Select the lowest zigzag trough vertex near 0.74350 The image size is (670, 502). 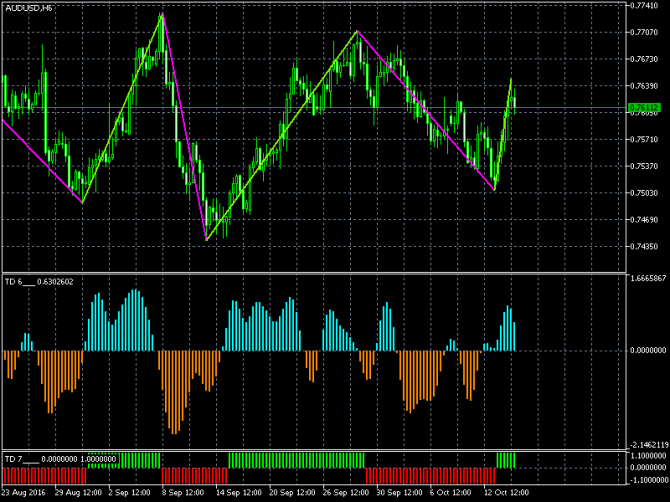coord(206,241)
